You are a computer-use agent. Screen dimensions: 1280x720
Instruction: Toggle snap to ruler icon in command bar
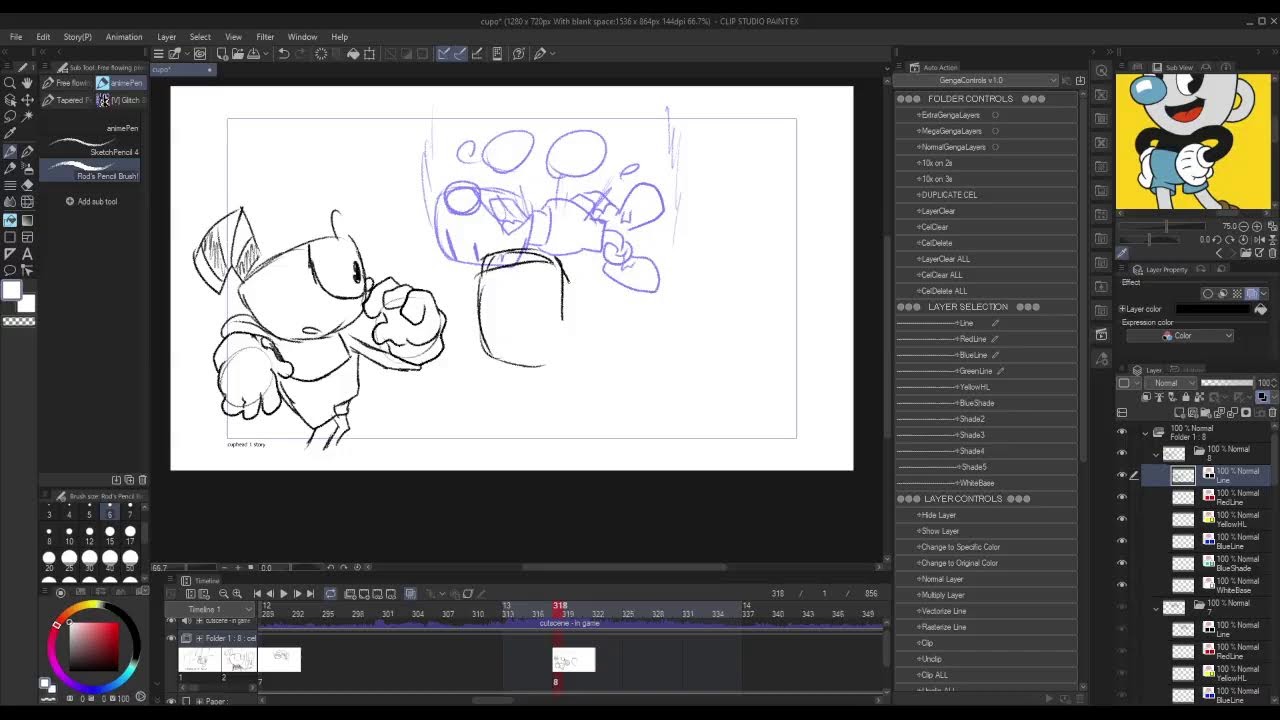(x=443, y=54)
